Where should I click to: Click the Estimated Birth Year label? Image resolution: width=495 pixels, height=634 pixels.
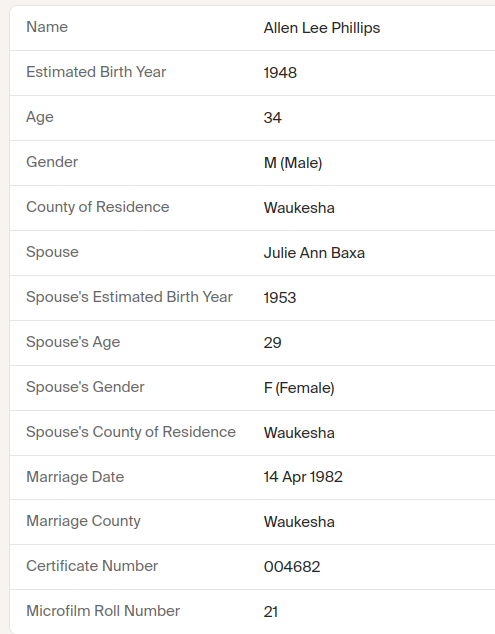tap(96, 72)
